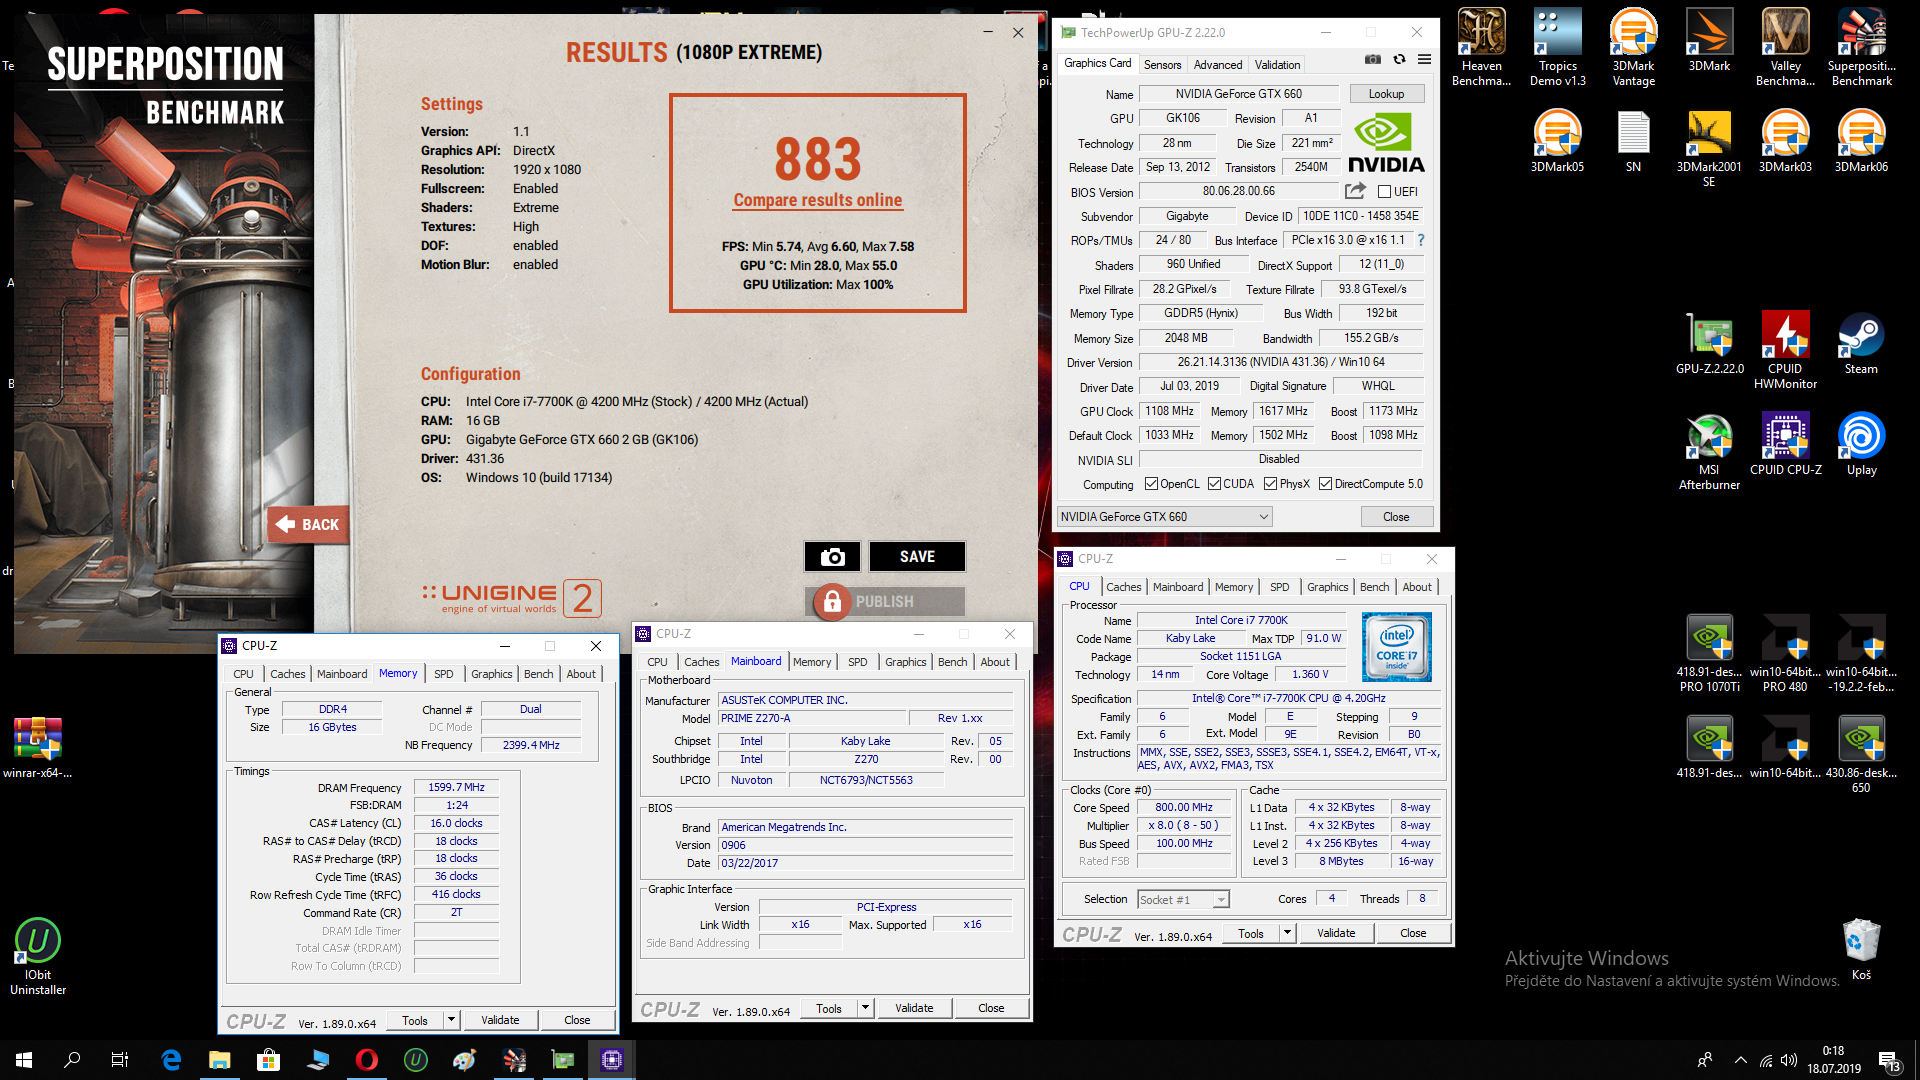Open Valley Benchmark desktop icon

1785,47
